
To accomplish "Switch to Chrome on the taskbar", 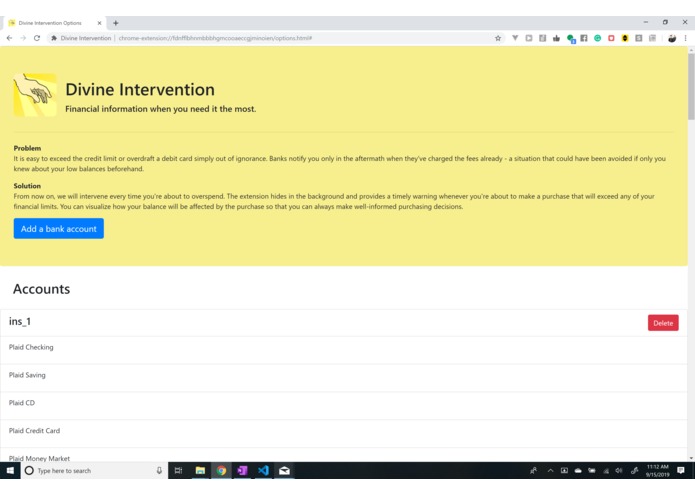I will click(x=221, y=471).
